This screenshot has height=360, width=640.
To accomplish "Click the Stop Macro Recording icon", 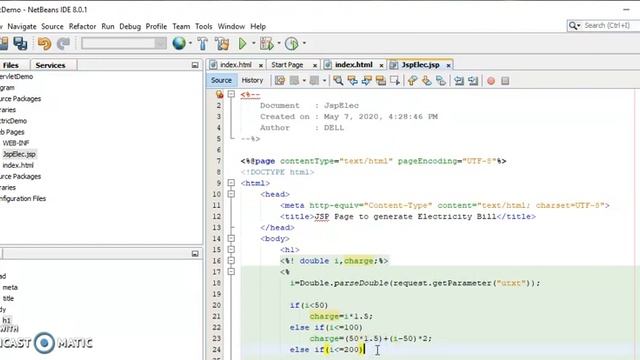I will [x=505, y=81].
